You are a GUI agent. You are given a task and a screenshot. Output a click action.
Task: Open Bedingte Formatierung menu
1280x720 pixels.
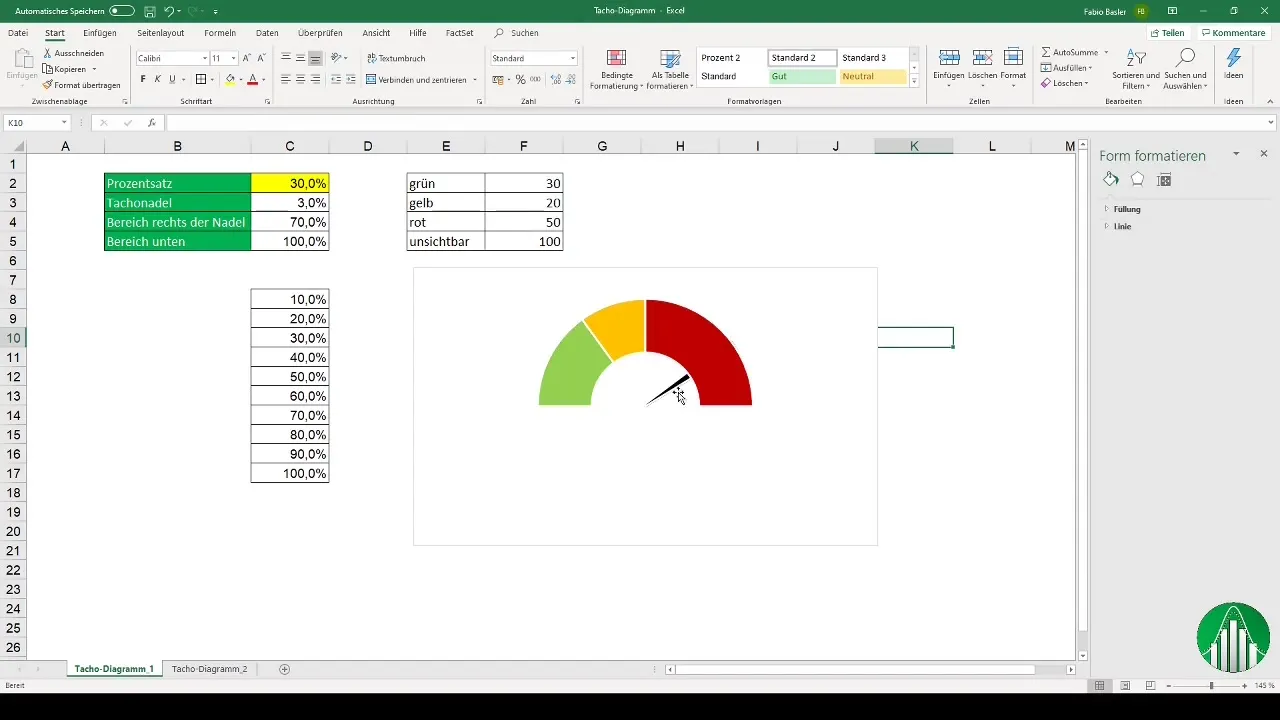click(x=616, y=69)
